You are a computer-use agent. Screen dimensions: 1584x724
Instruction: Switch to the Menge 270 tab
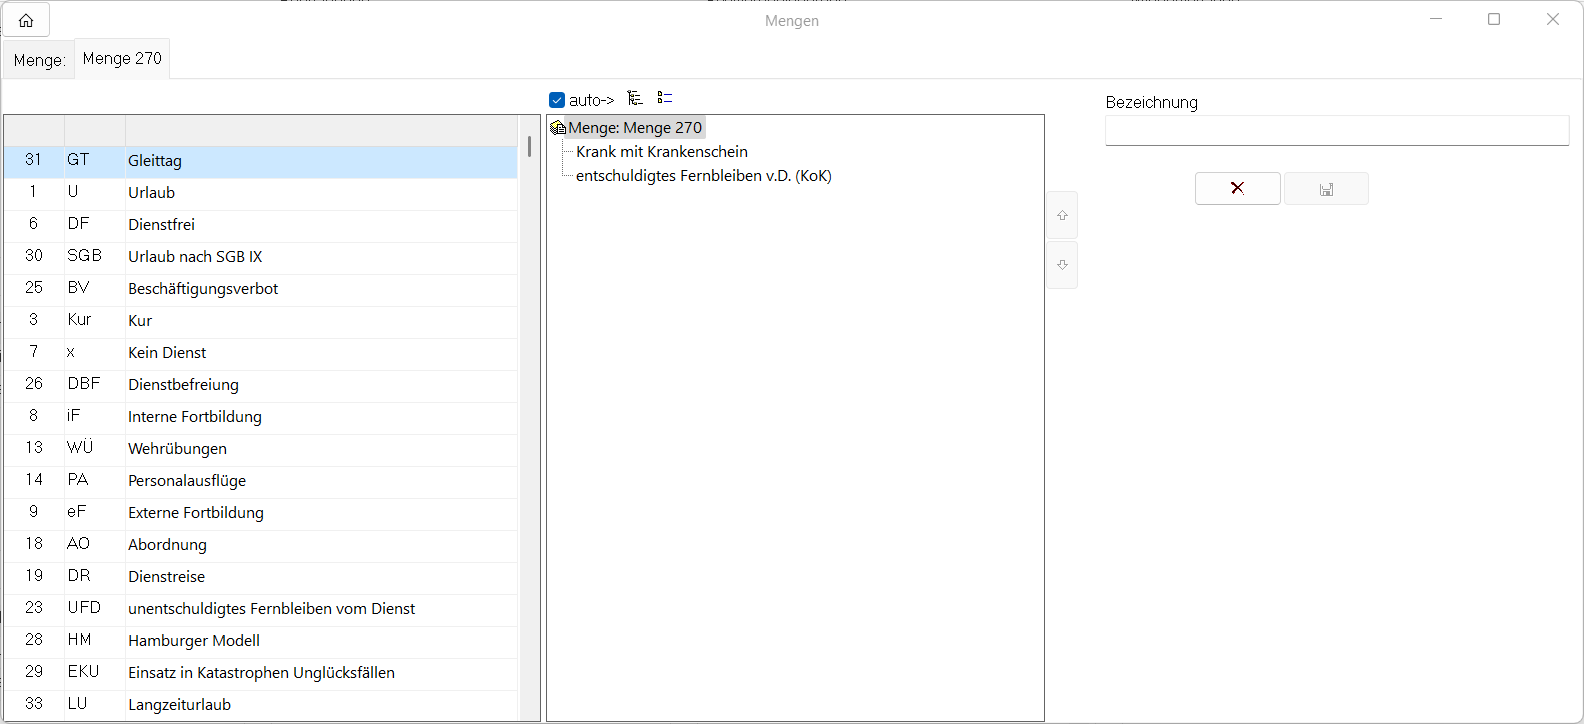click(122, 59)
